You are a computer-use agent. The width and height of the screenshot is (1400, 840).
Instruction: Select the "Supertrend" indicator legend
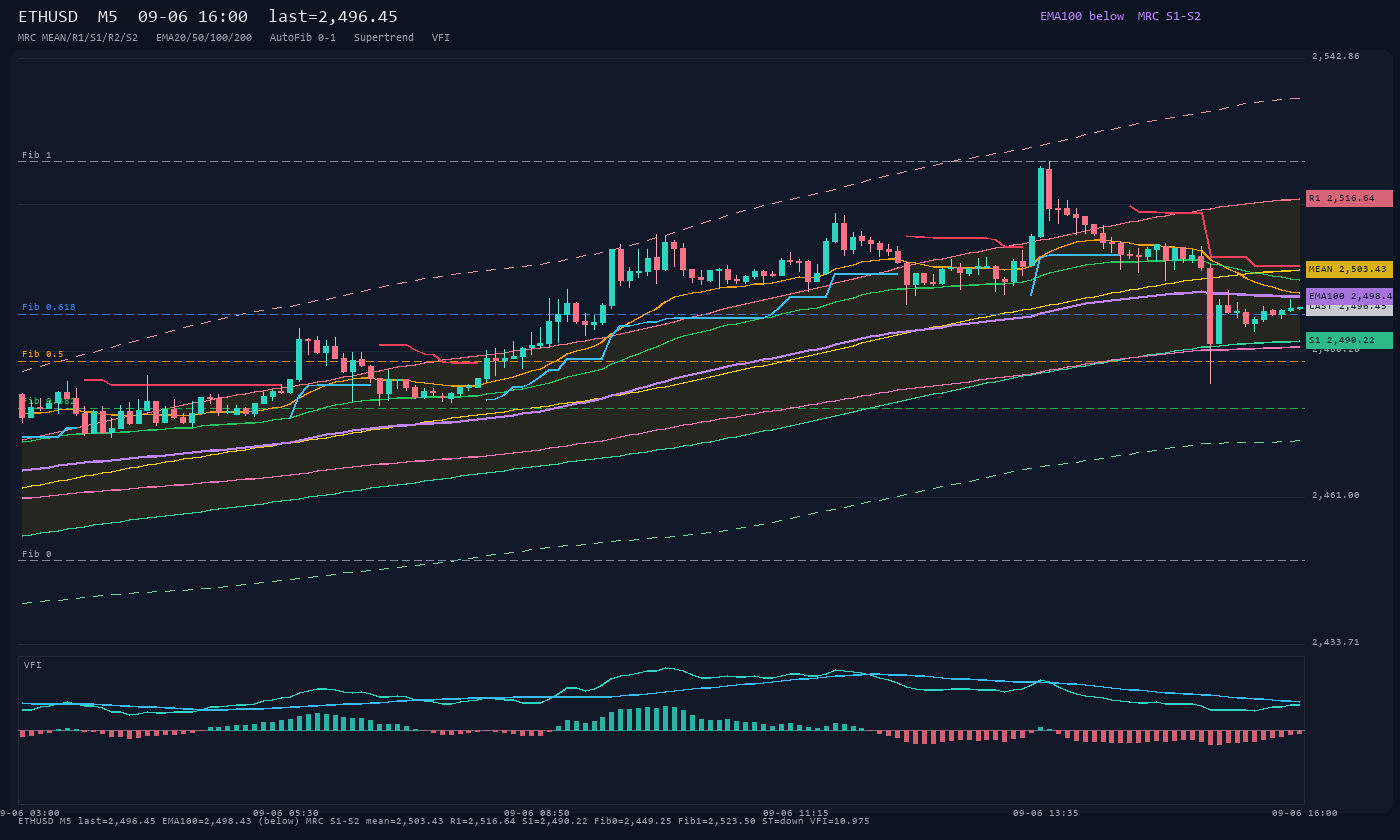click(384, 37)
